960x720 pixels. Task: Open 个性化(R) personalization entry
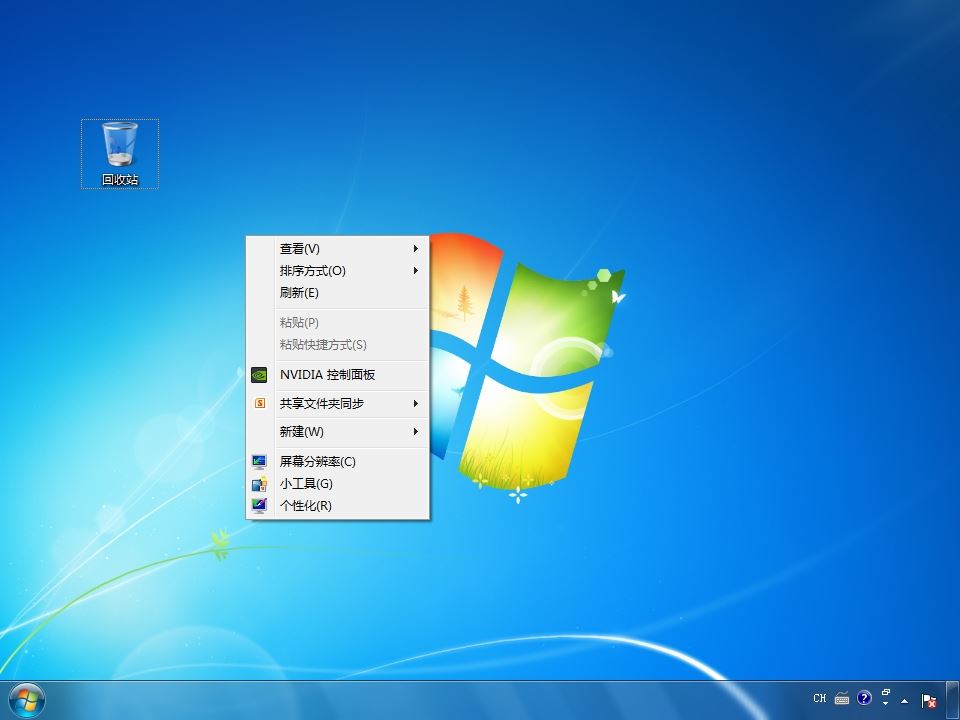pyautogui.click(x=337, y=506)
